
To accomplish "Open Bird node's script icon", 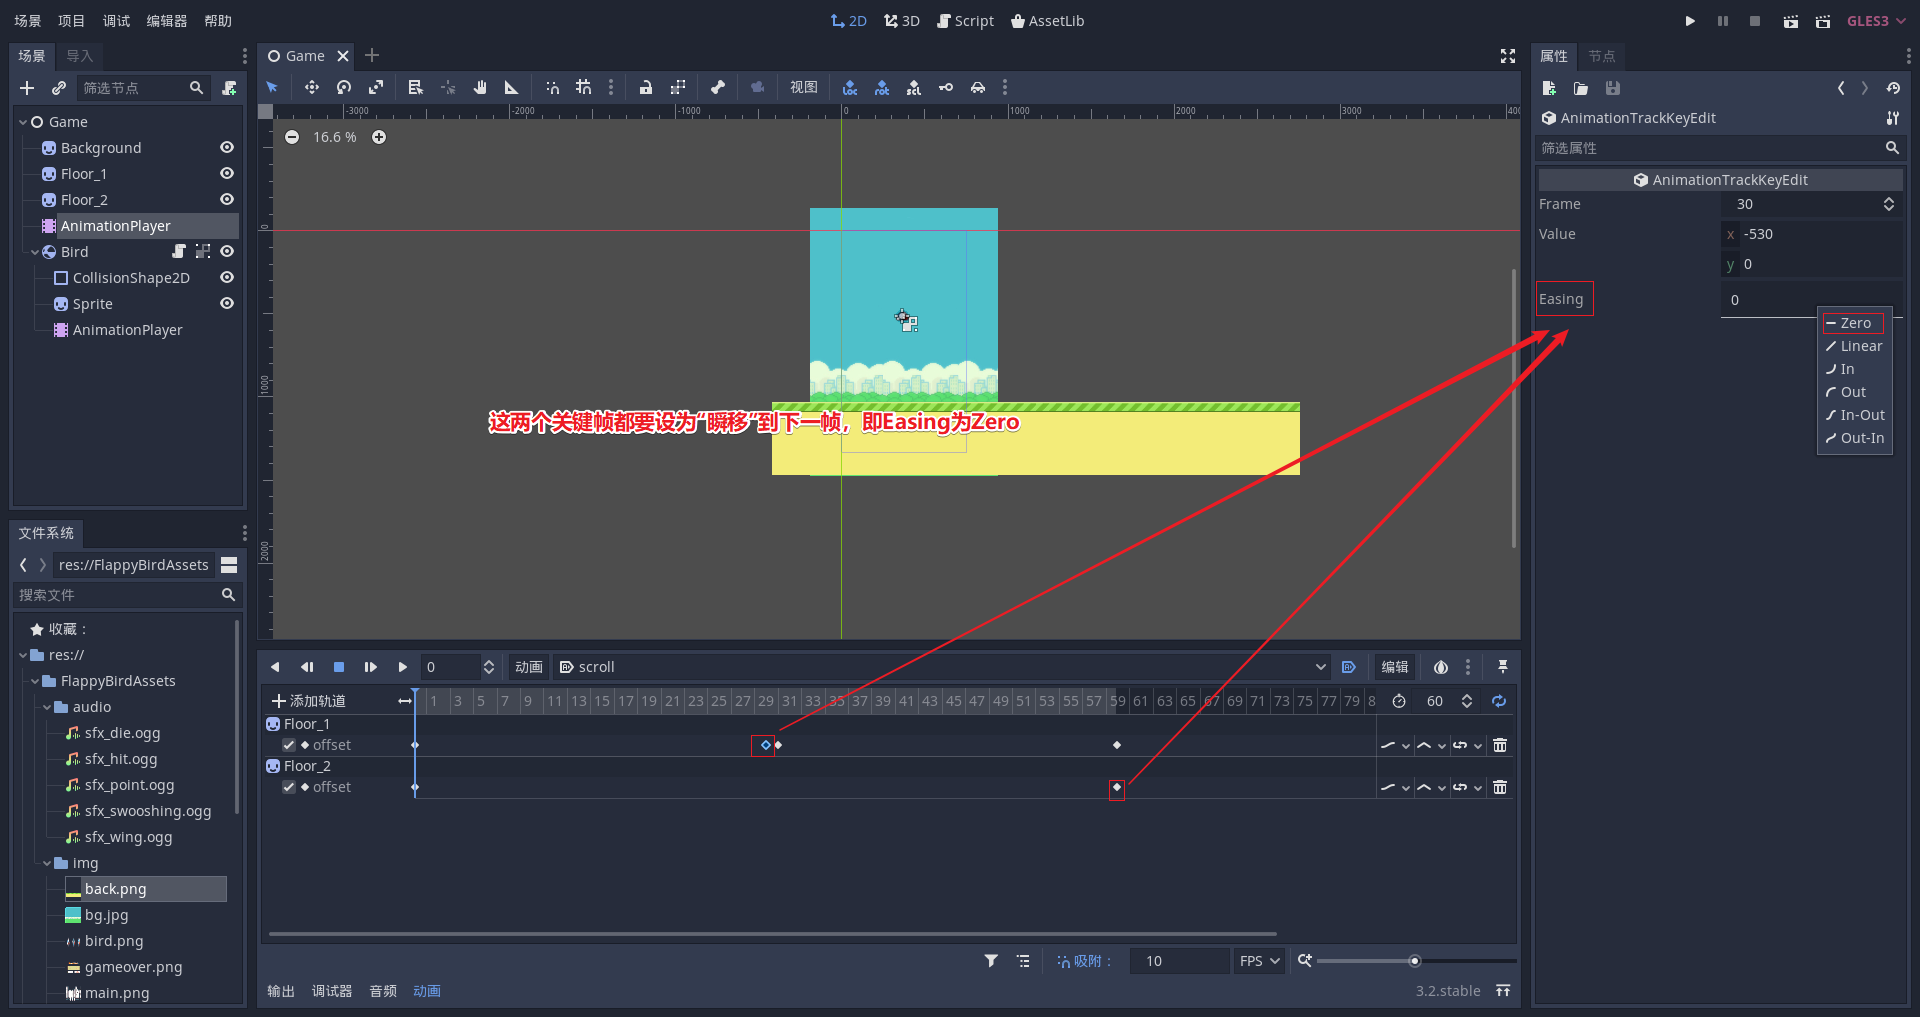I will click(179, 252).
